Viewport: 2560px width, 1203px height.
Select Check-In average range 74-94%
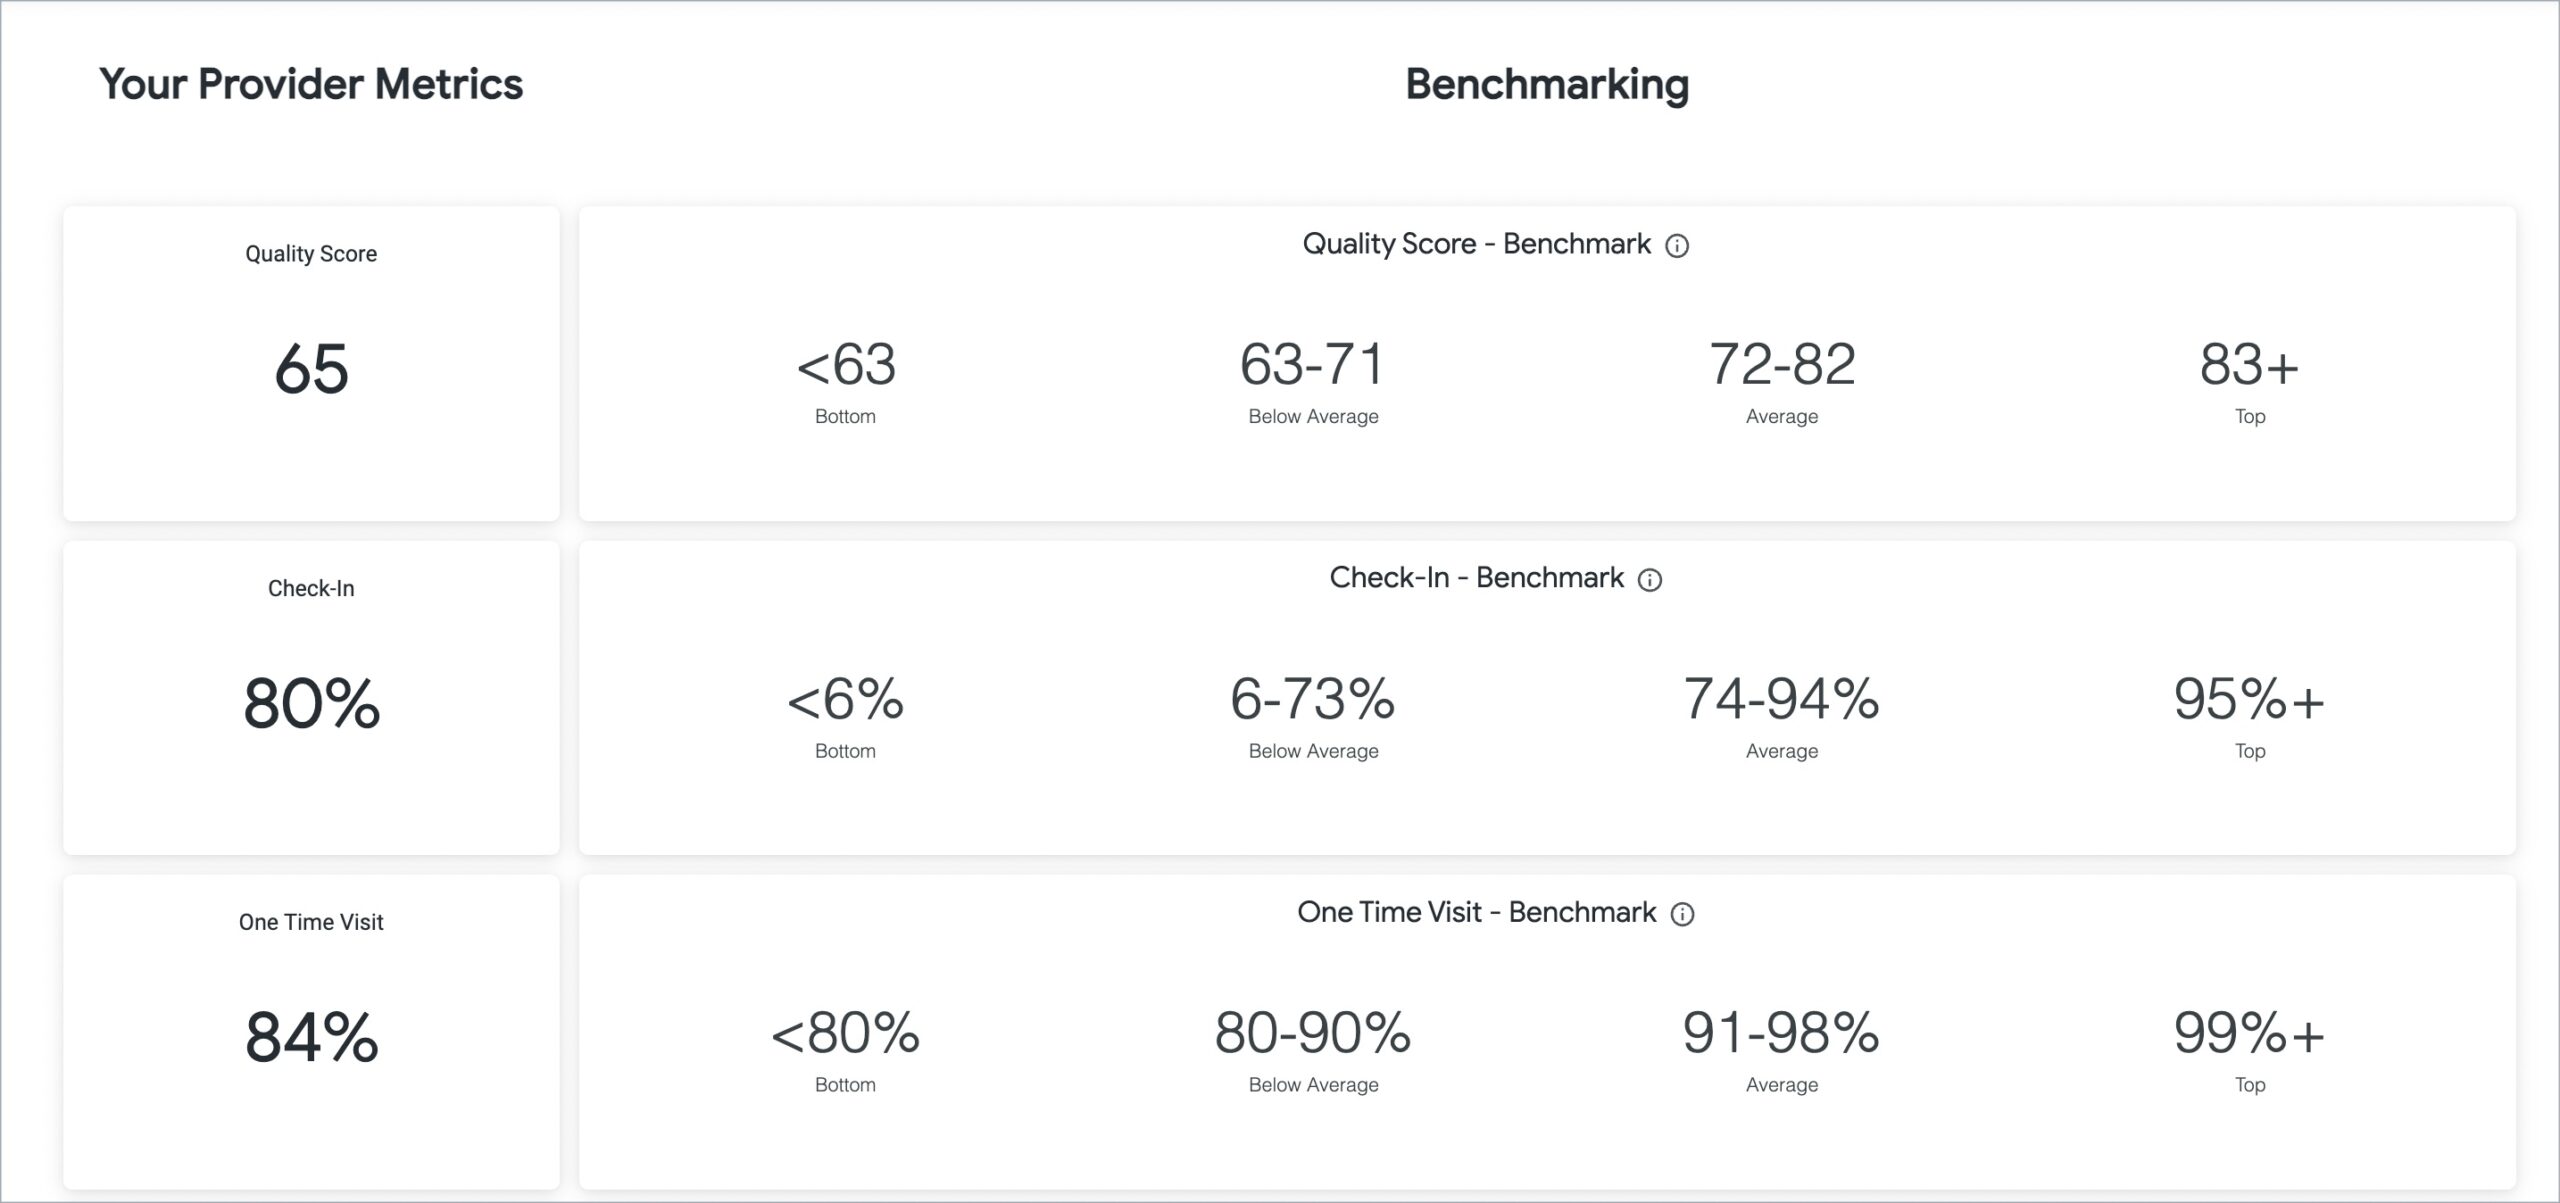[x=1782, y=699]
